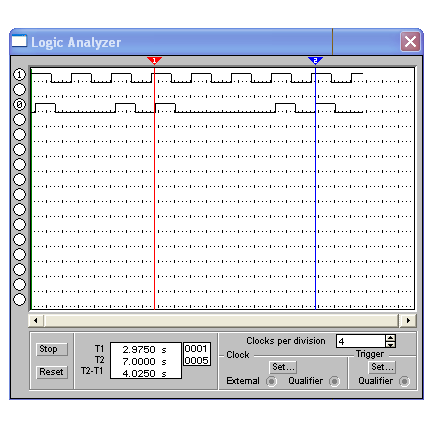This screenshot has width=428, height=424.
Task: Click the 0005 hex readout
Action: coord(197,360)
